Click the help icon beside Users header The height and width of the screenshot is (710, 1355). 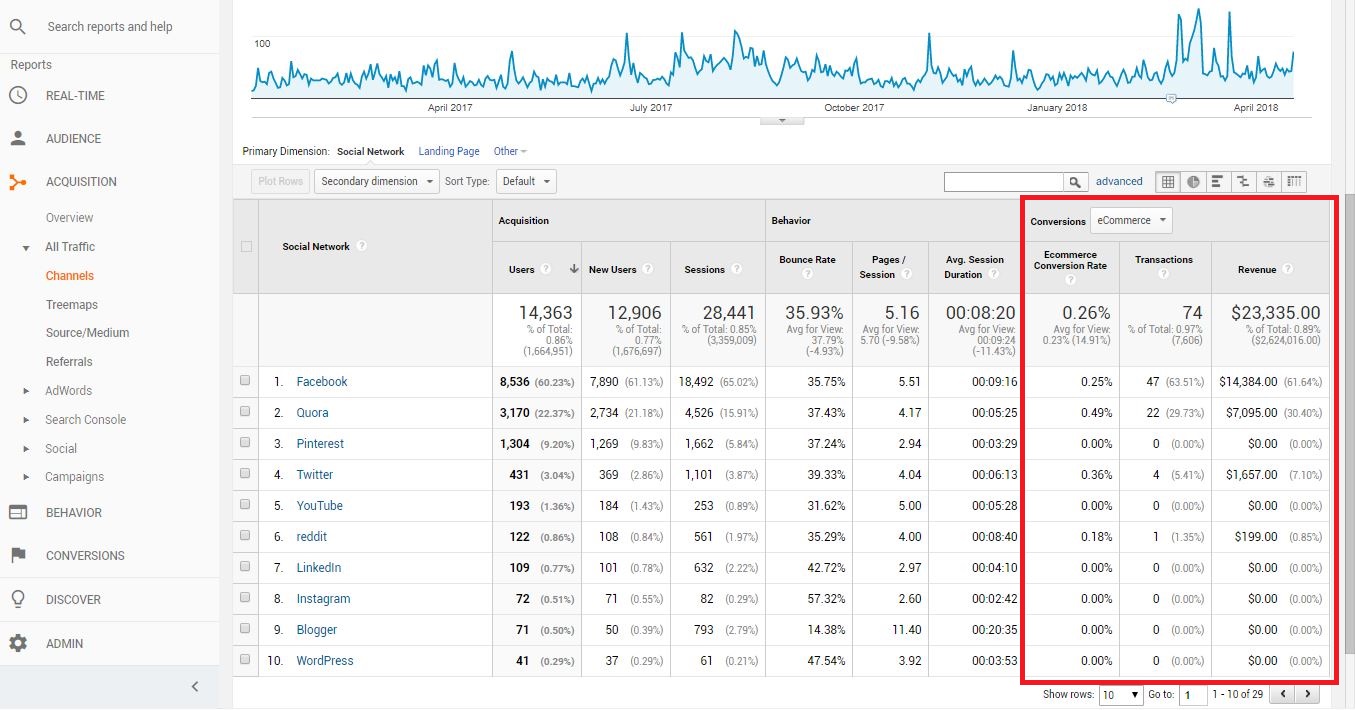click(x=546, y=269)
